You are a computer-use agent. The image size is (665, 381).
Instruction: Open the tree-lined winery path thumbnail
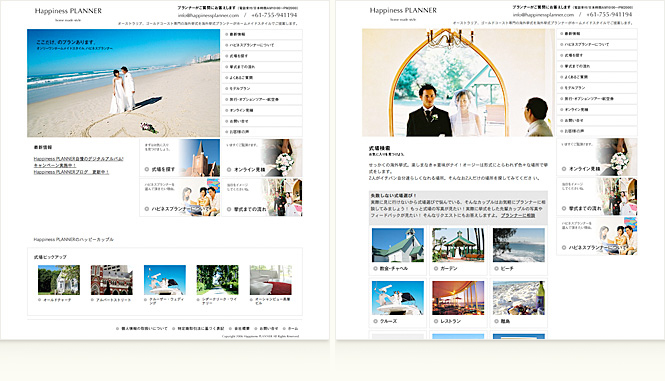[218, 280]
